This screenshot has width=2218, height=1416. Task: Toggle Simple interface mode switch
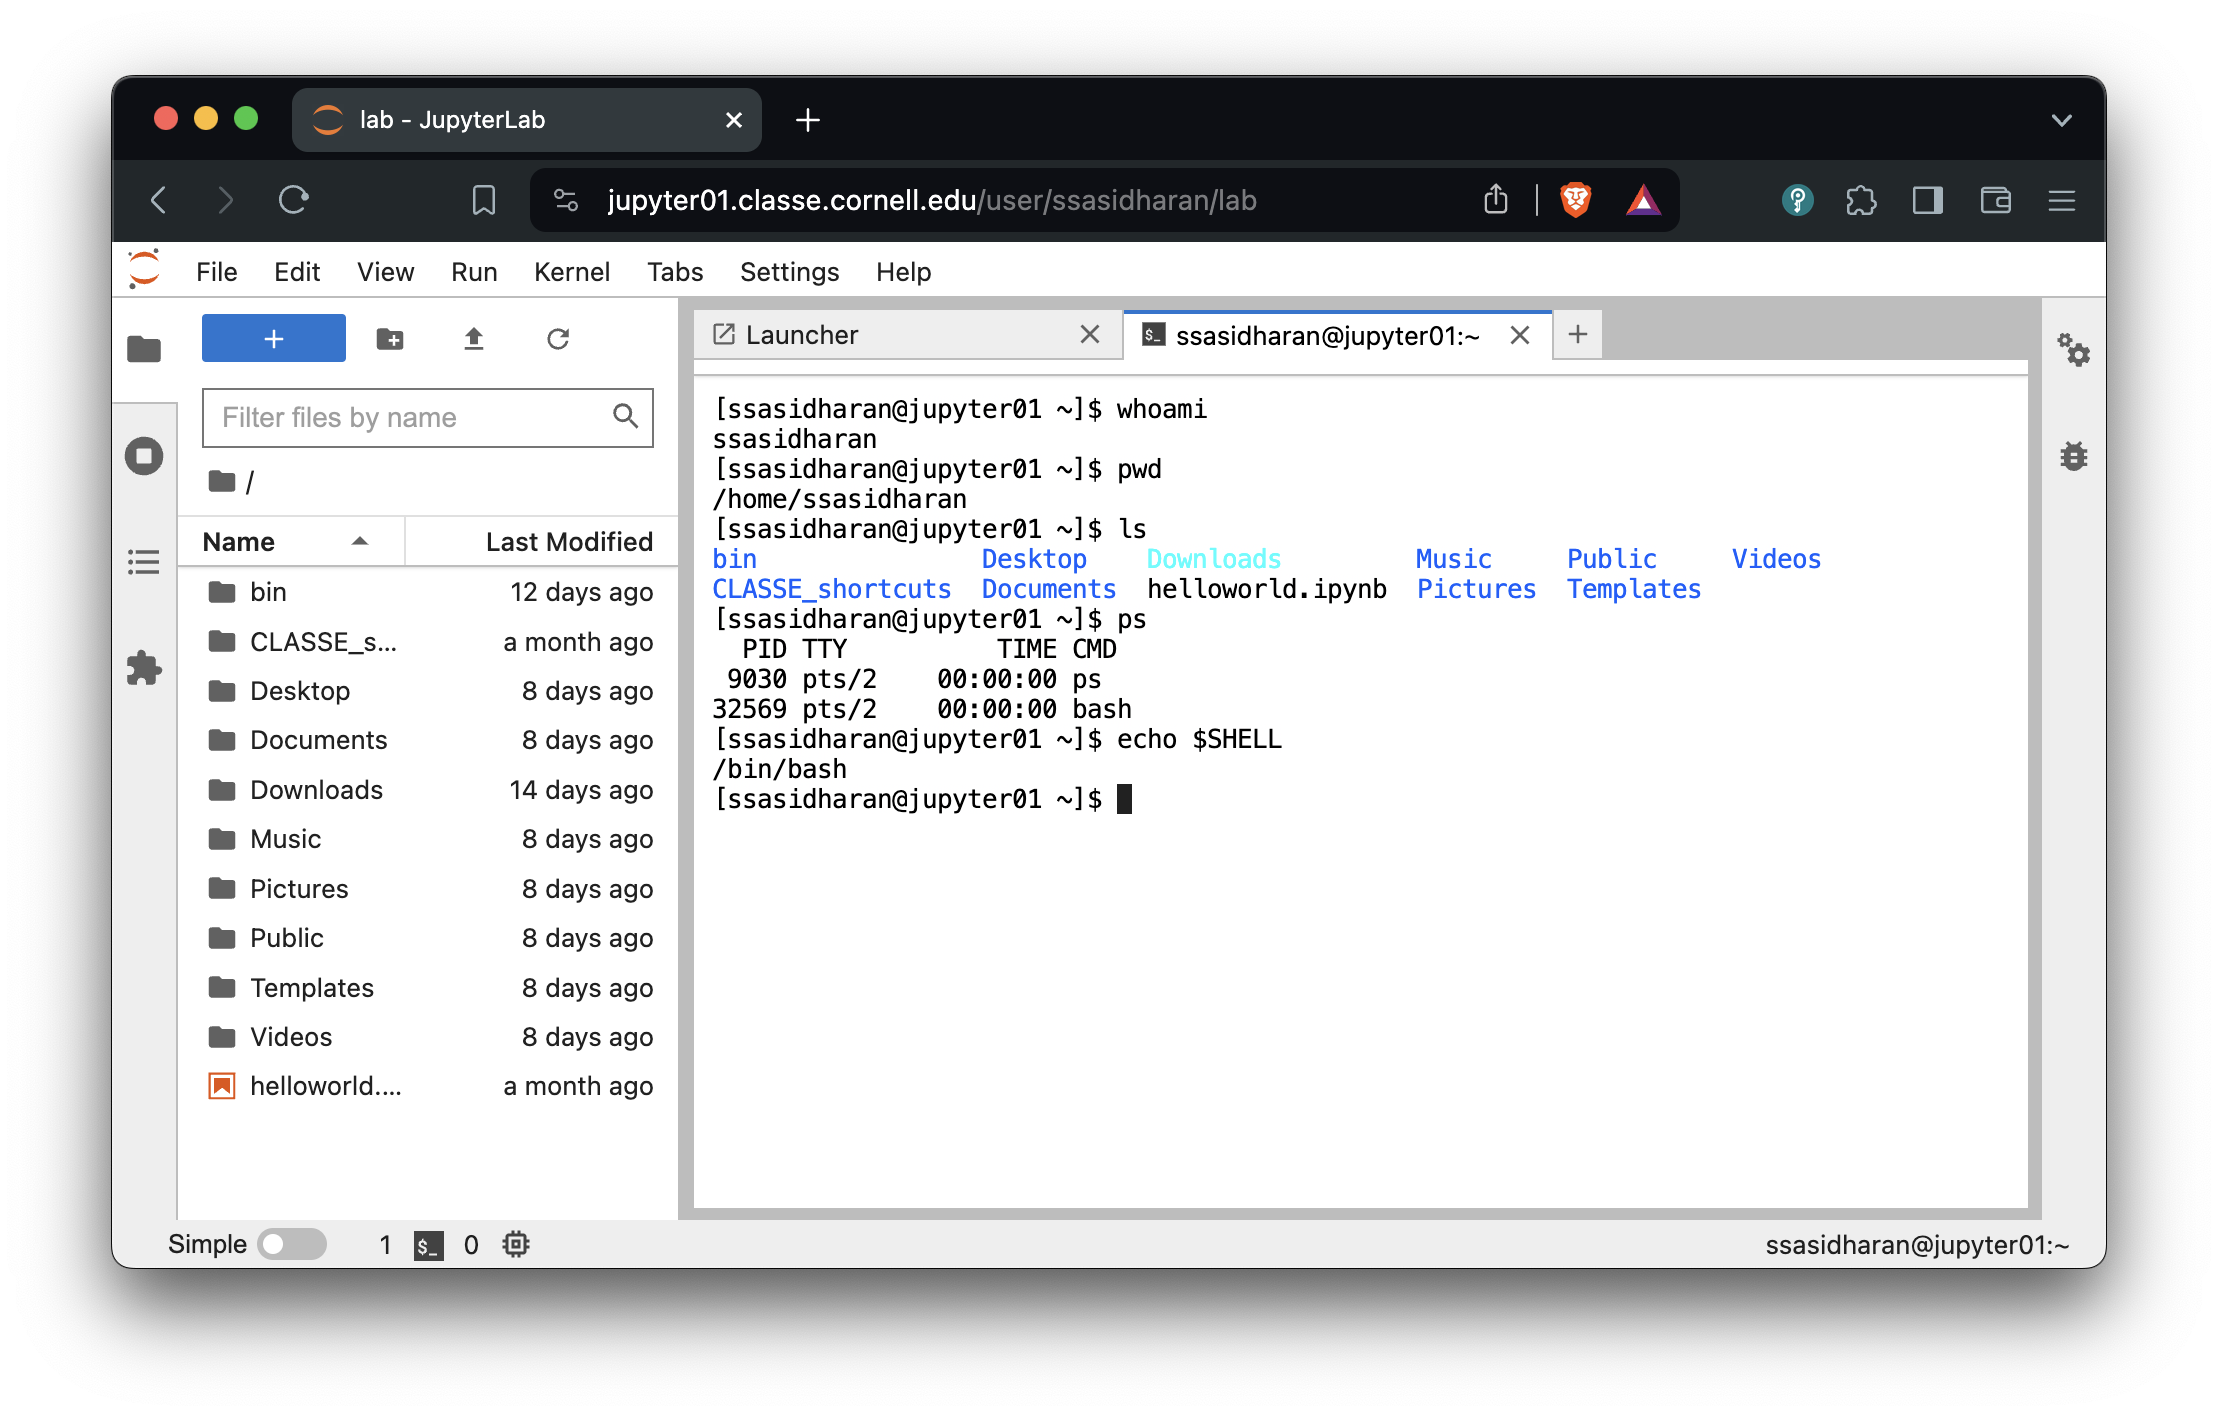[291, 1244]
